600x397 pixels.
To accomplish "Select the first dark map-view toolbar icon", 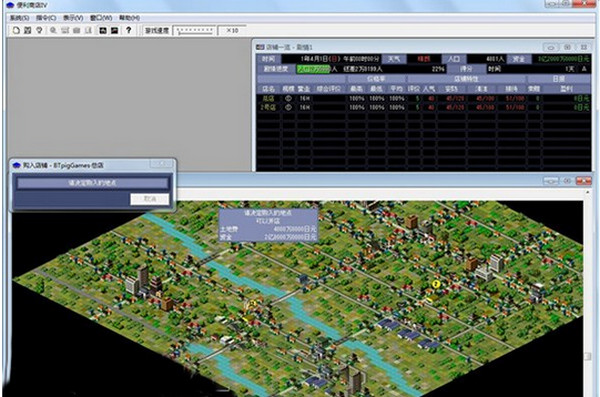I will tap(103, 30).
